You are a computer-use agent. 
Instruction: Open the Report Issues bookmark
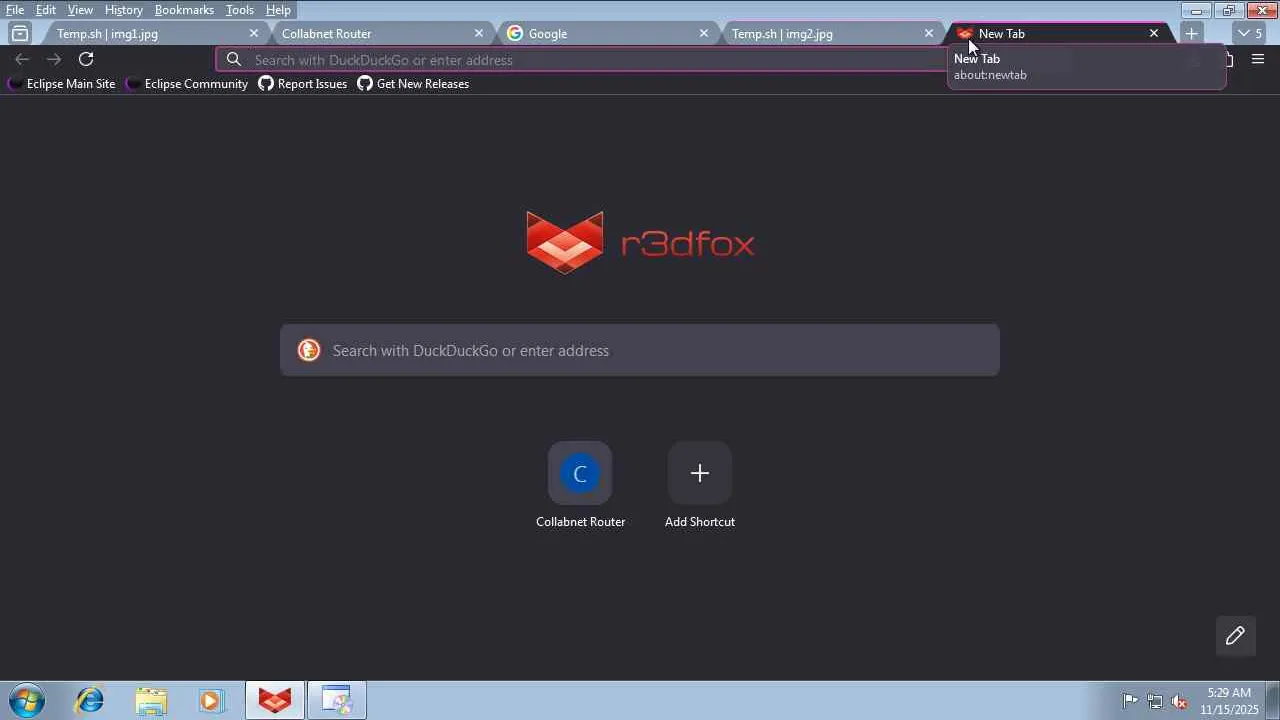tap(303, 84)
